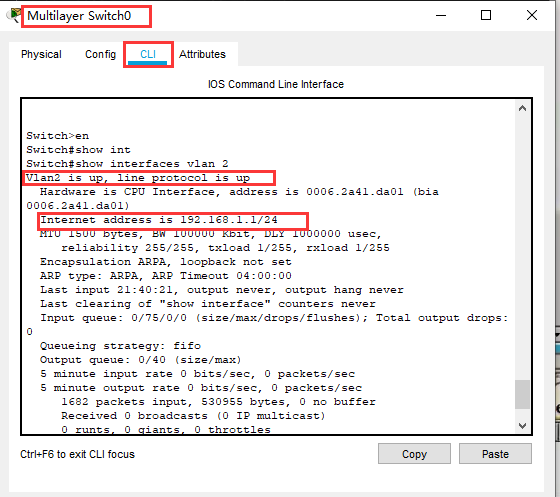Image resolution: width=560 pixels, height=497 pixels.
Task: Click the scrollbar track above thumb
Action: 522,246
